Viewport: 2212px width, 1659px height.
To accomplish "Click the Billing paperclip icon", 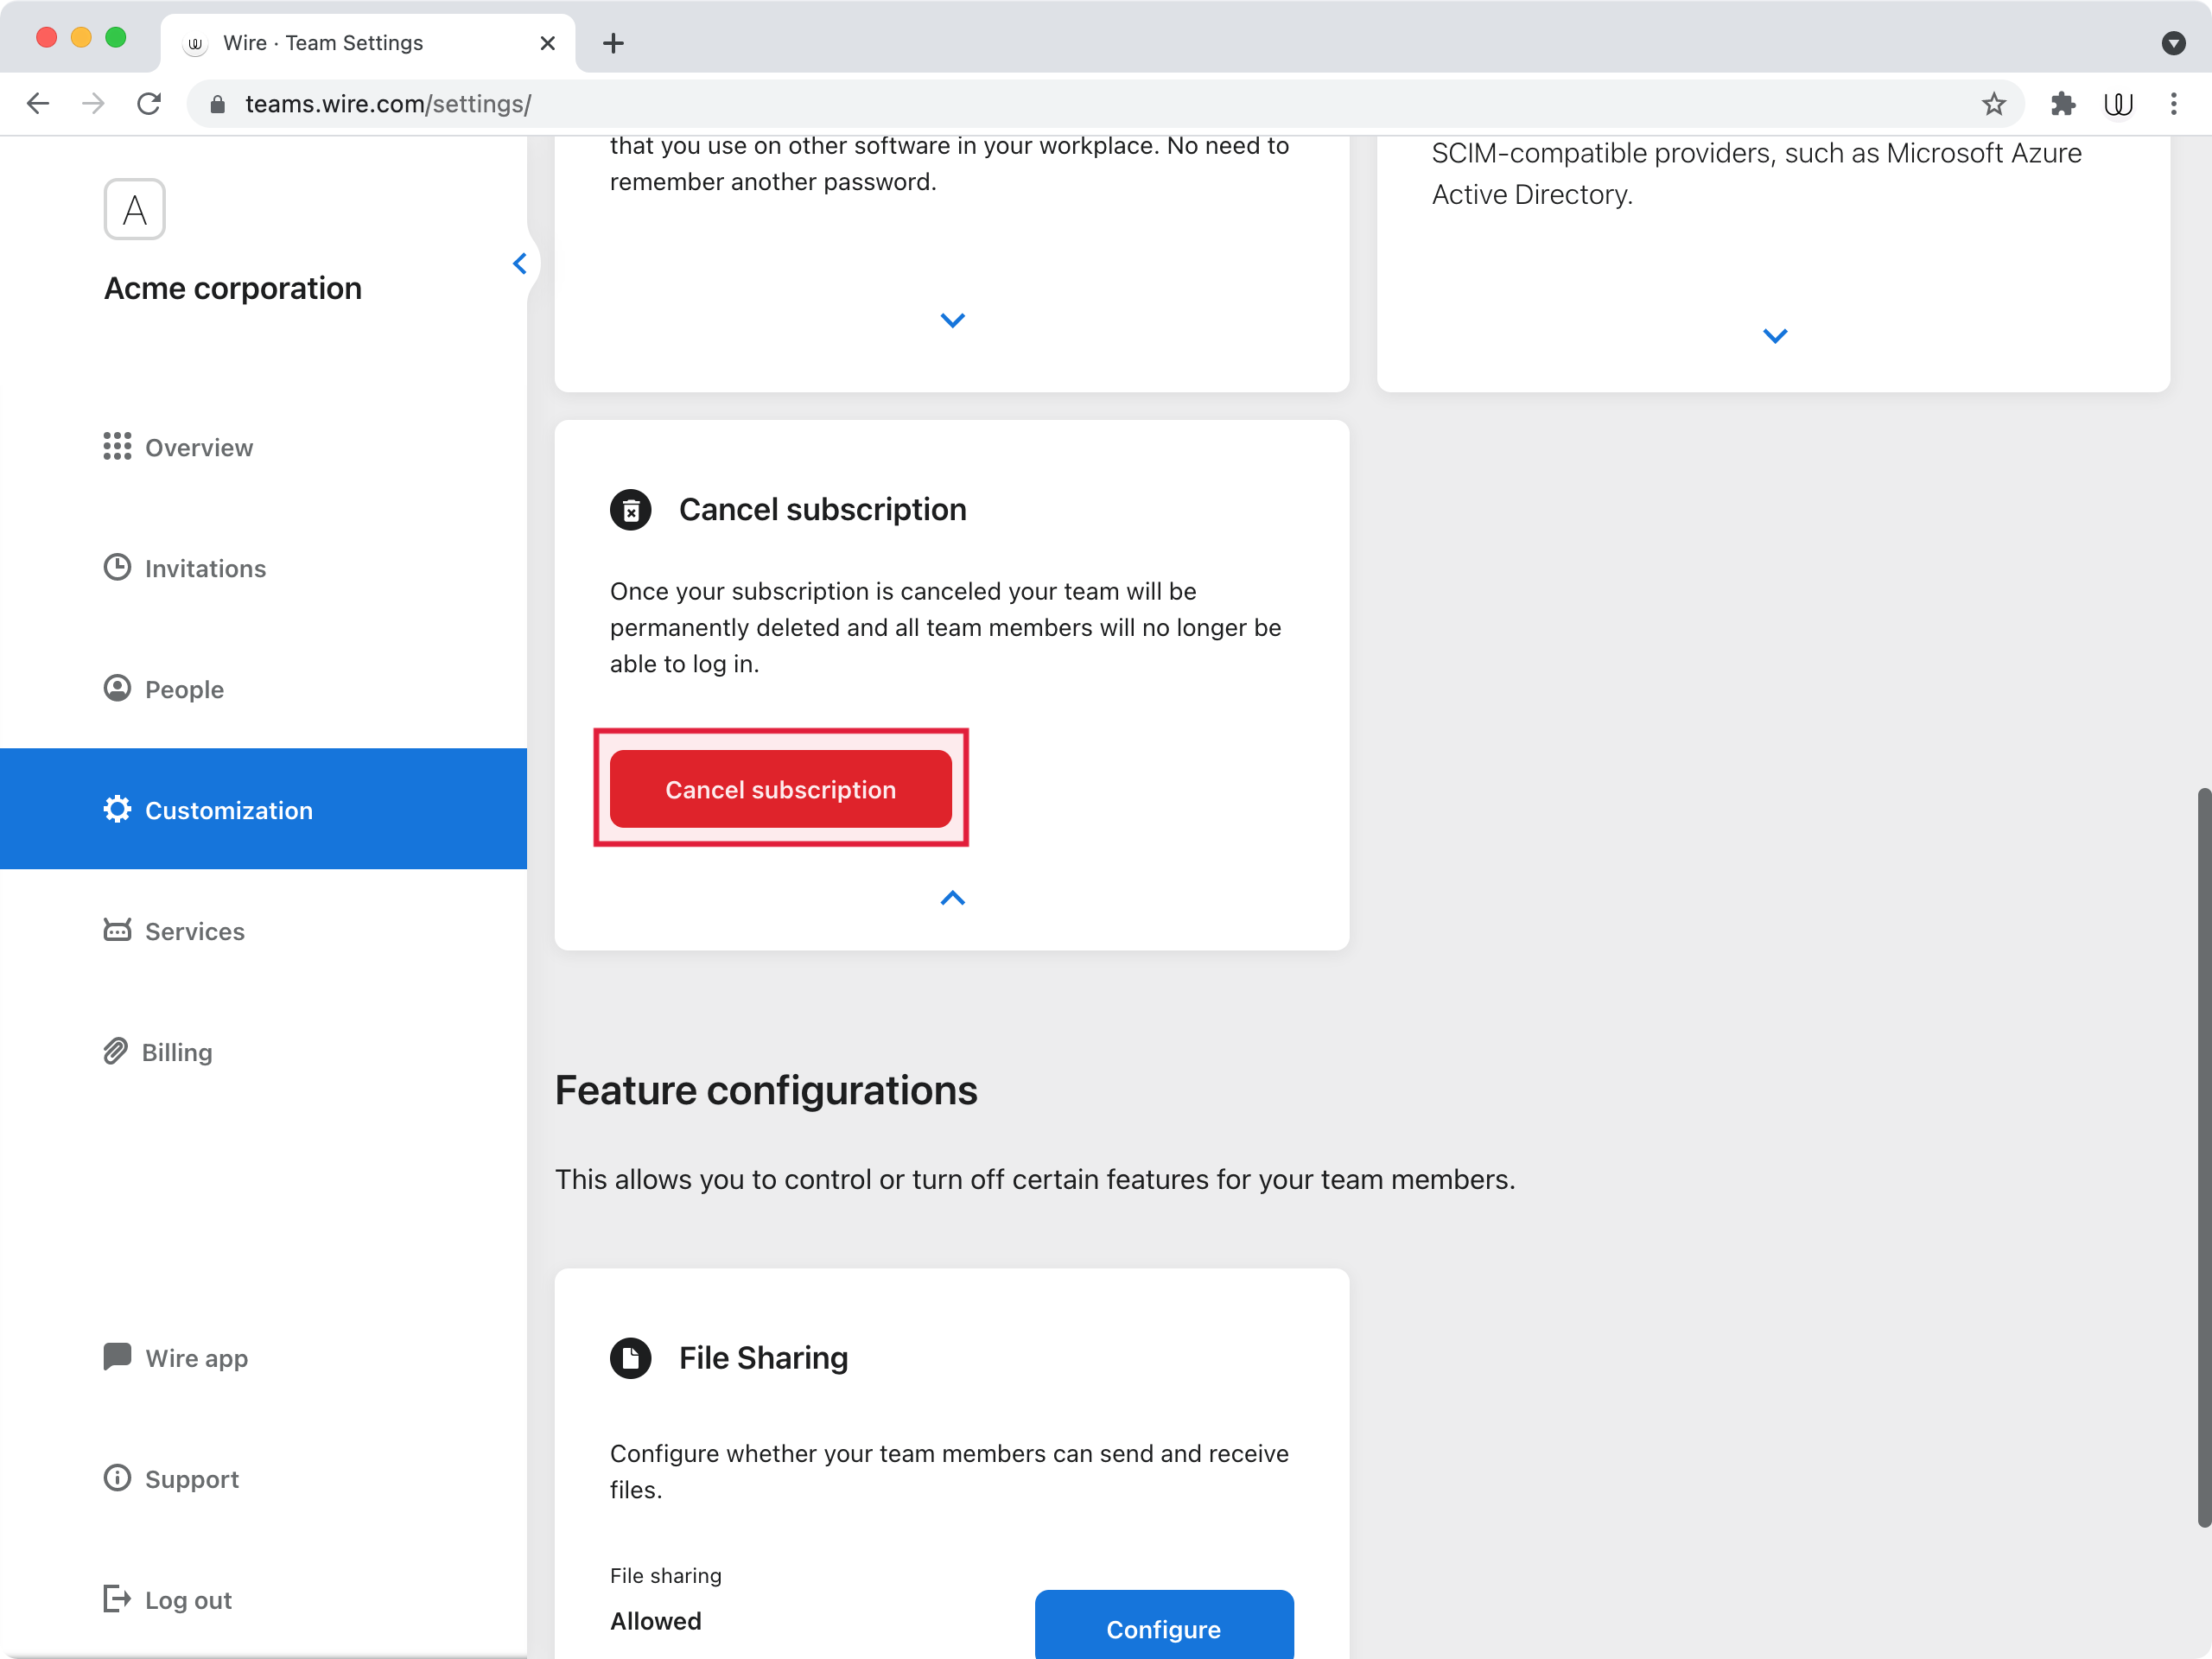I will tap(115, 1051).
